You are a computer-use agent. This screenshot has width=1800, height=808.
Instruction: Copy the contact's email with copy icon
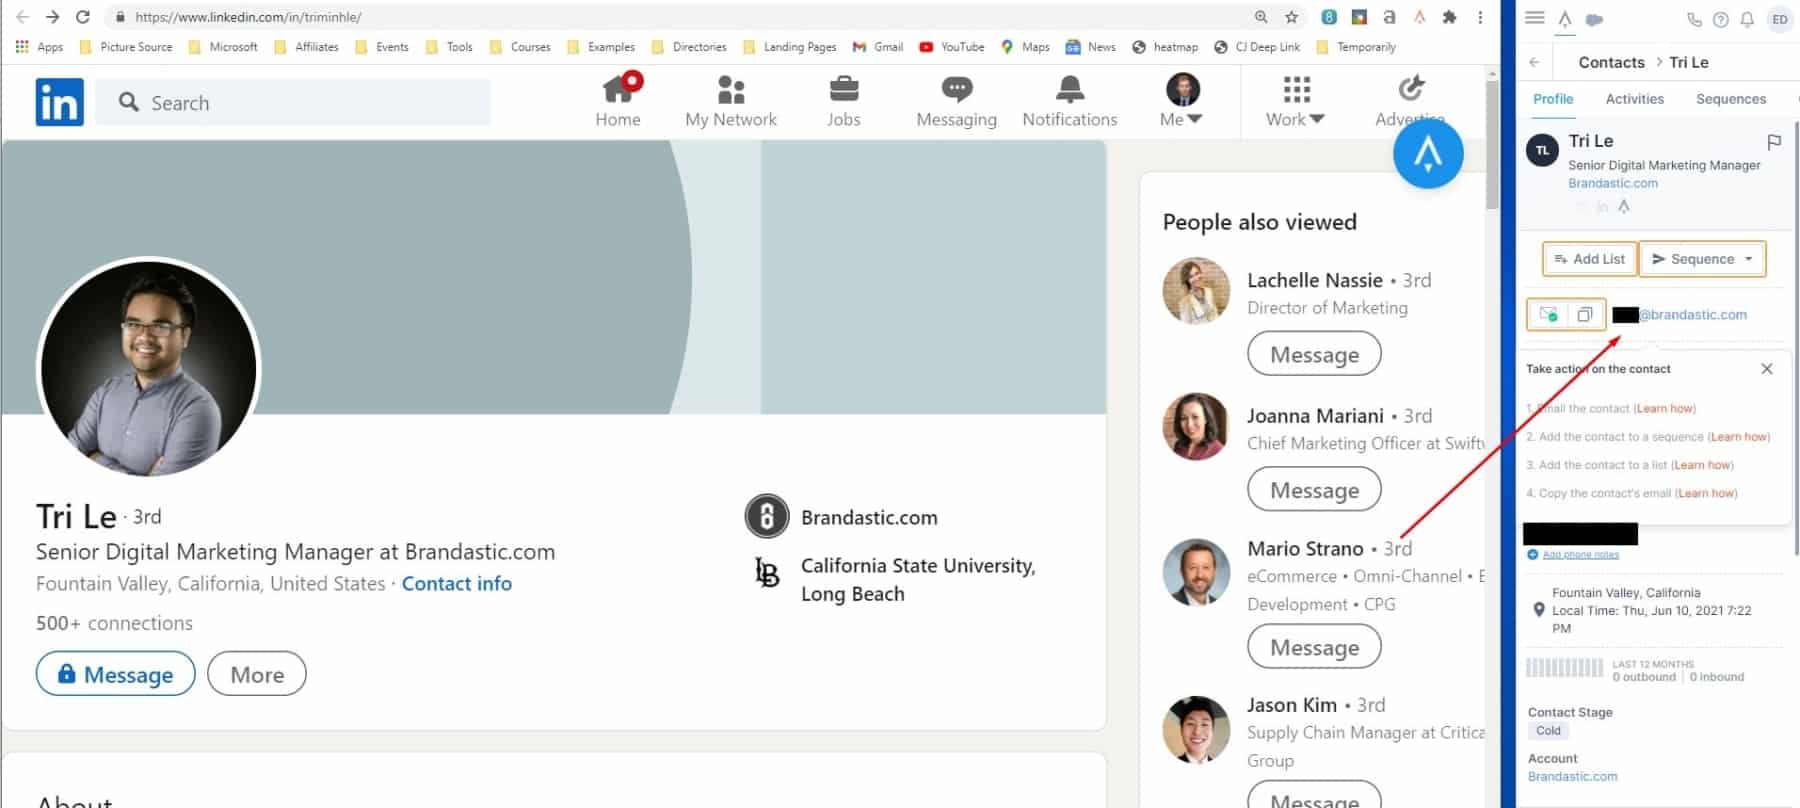pos(1585,314)
